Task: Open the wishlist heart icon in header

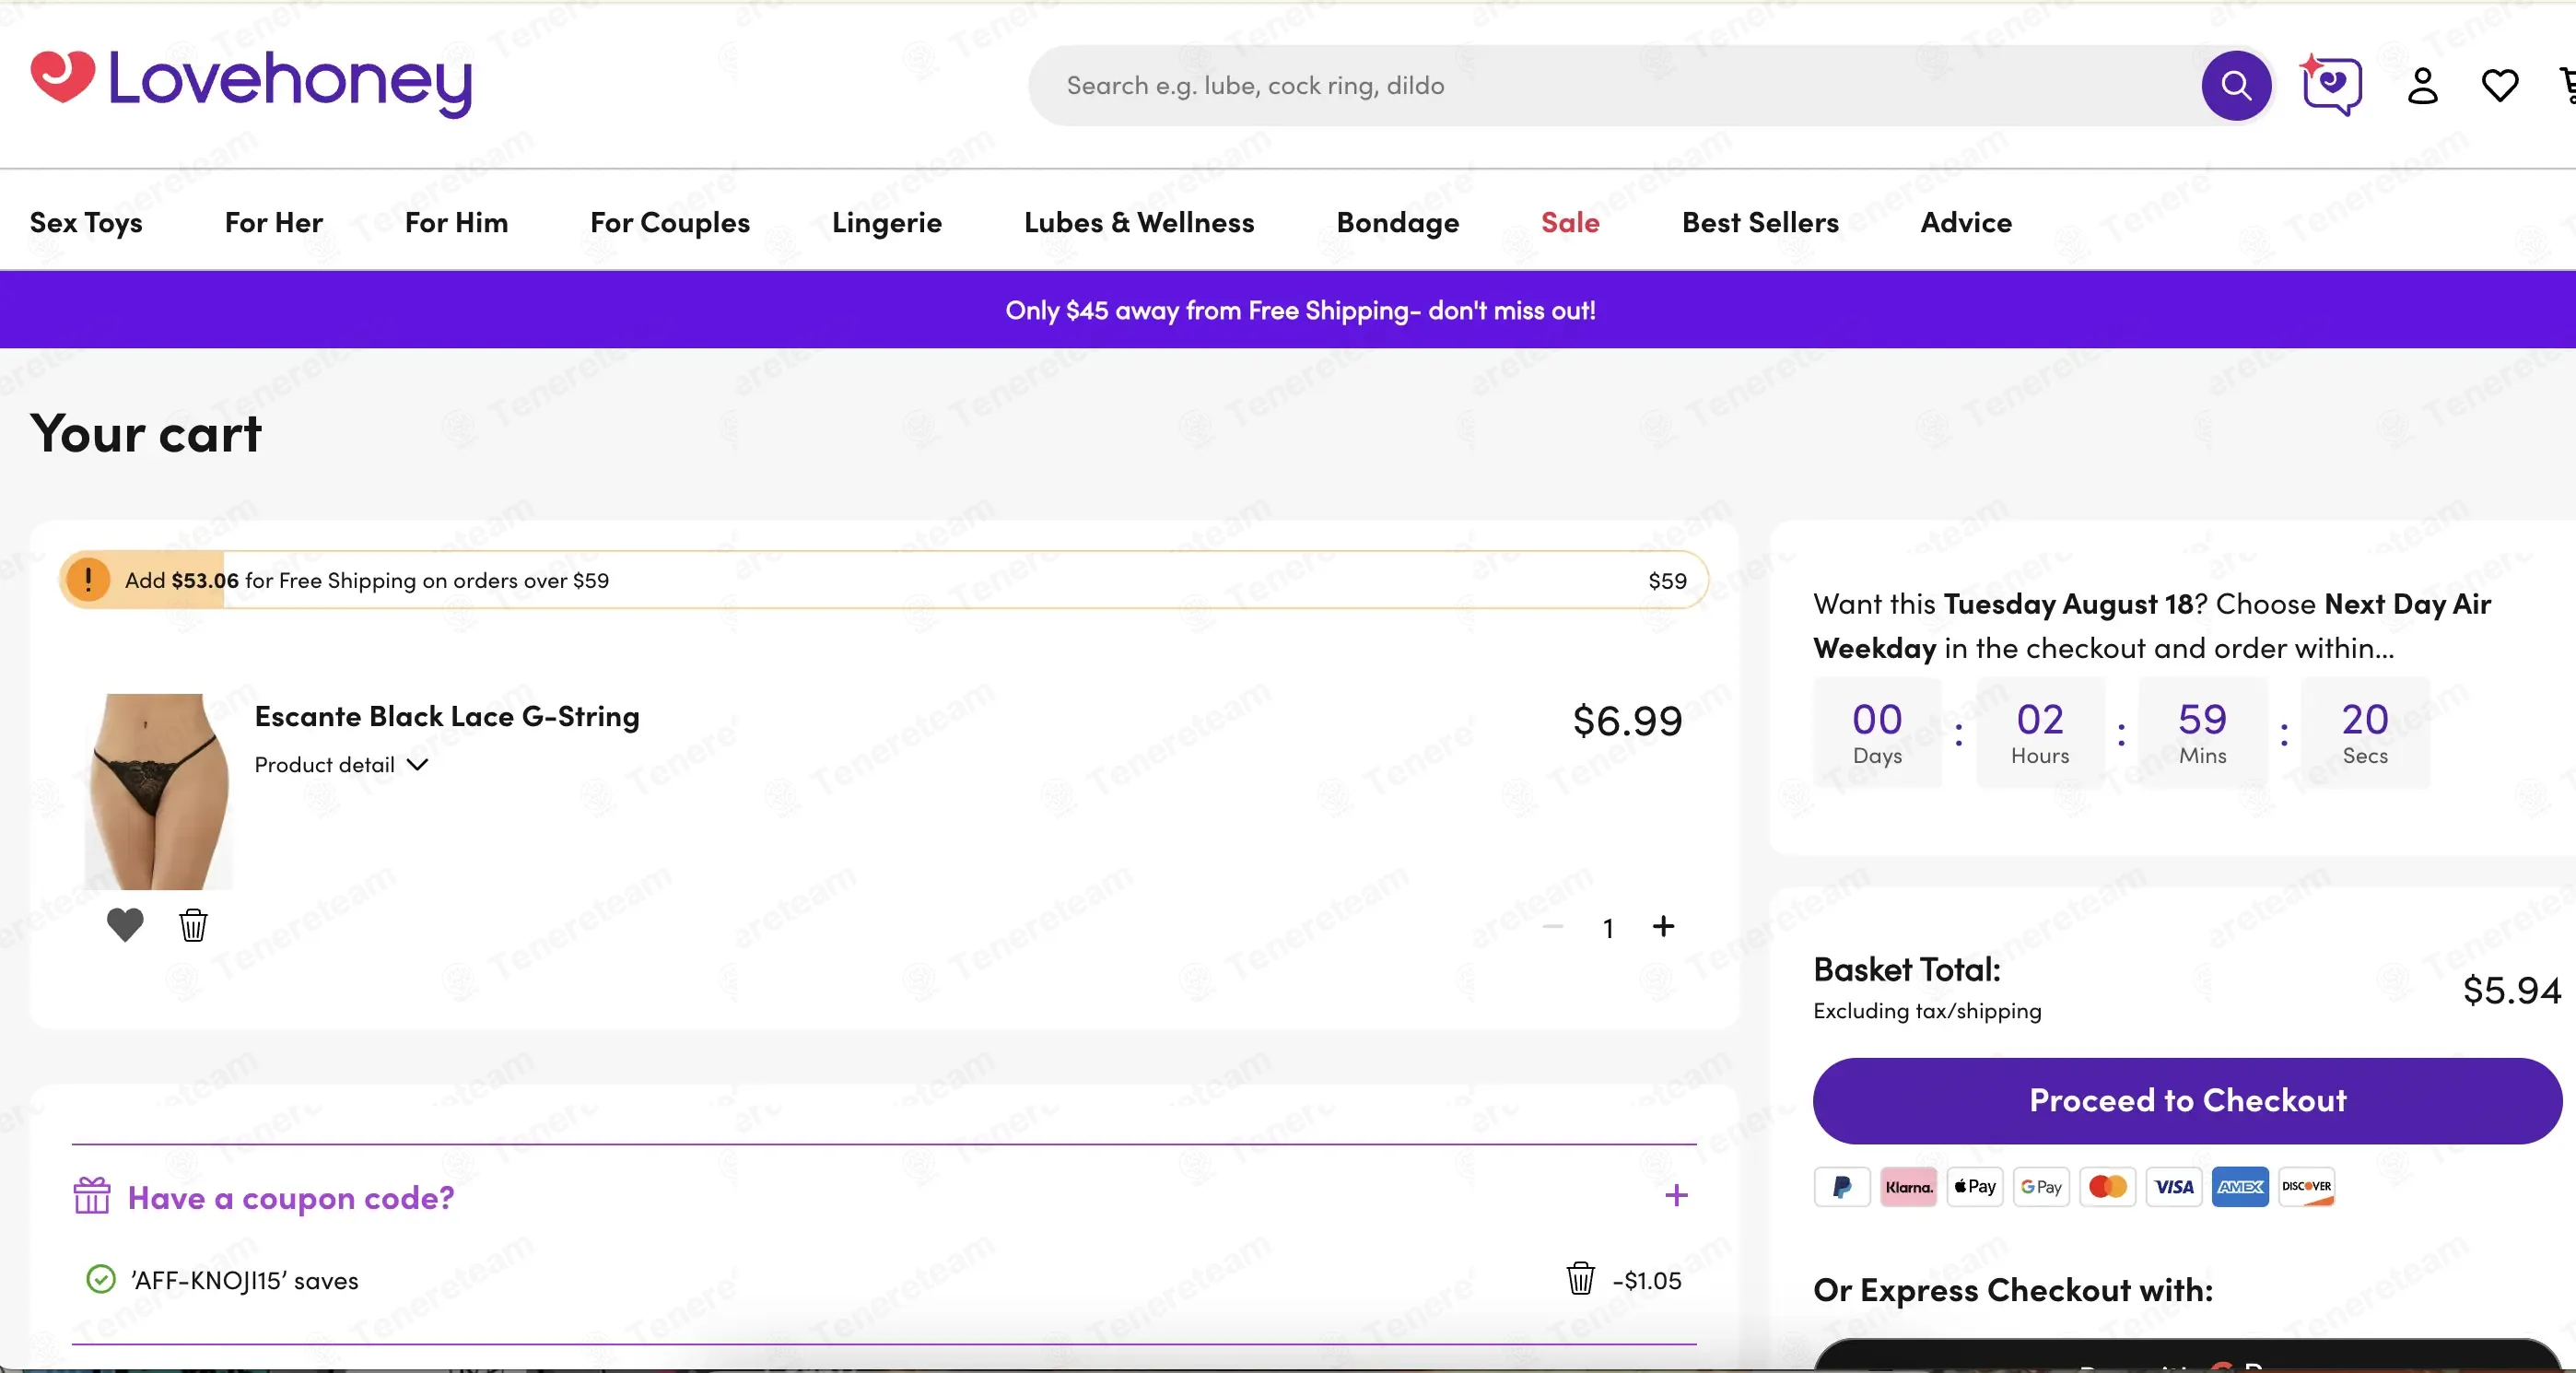Action: [x=2499, y=86]
